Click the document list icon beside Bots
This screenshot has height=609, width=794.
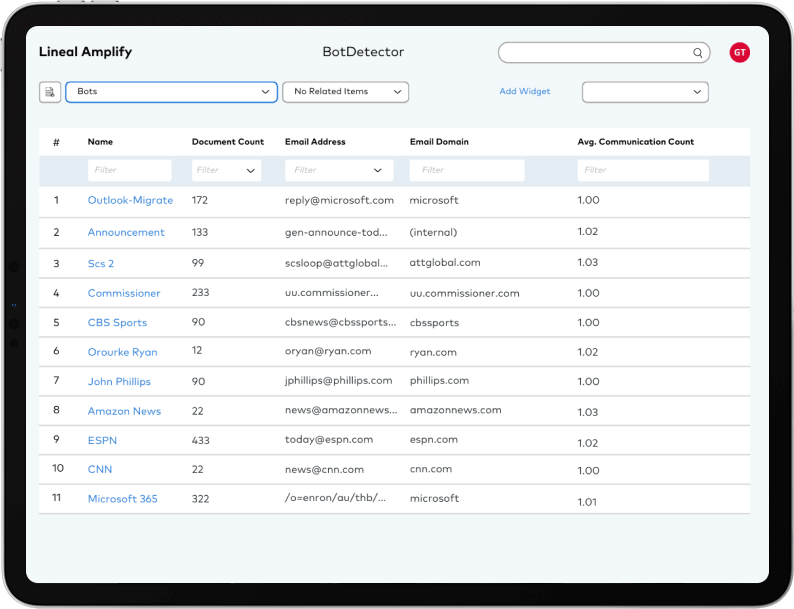tap(50, 92)
